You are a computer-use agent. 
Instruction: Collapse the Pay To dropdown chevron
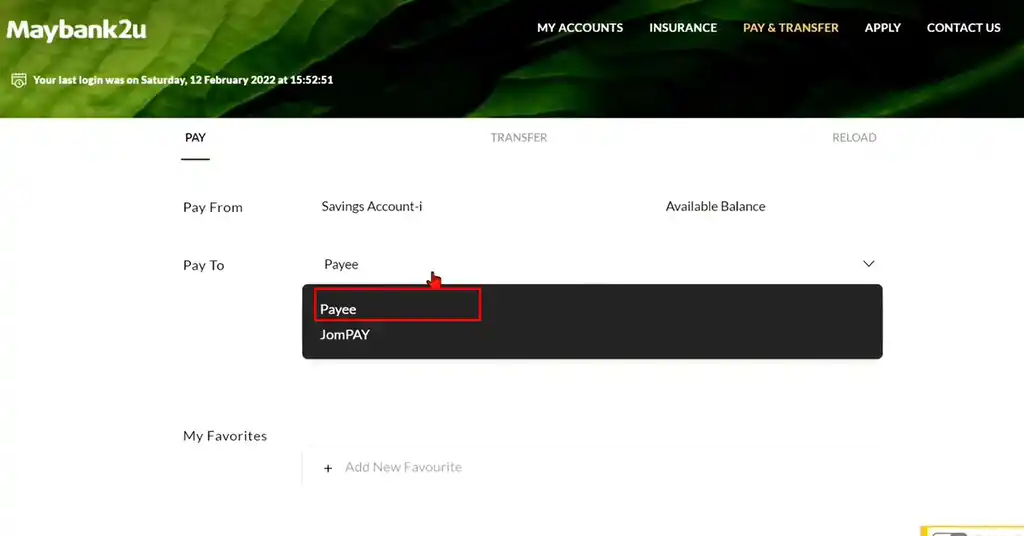tap(869, 264)
